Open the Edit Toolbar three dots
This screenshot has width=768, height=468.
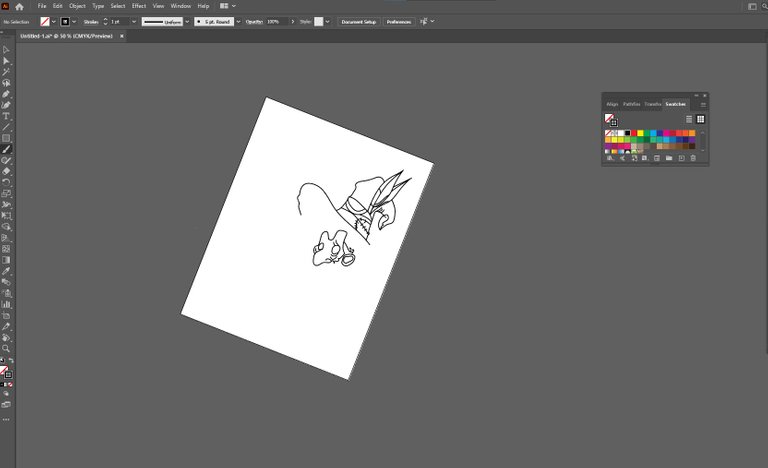coord(6,420)
